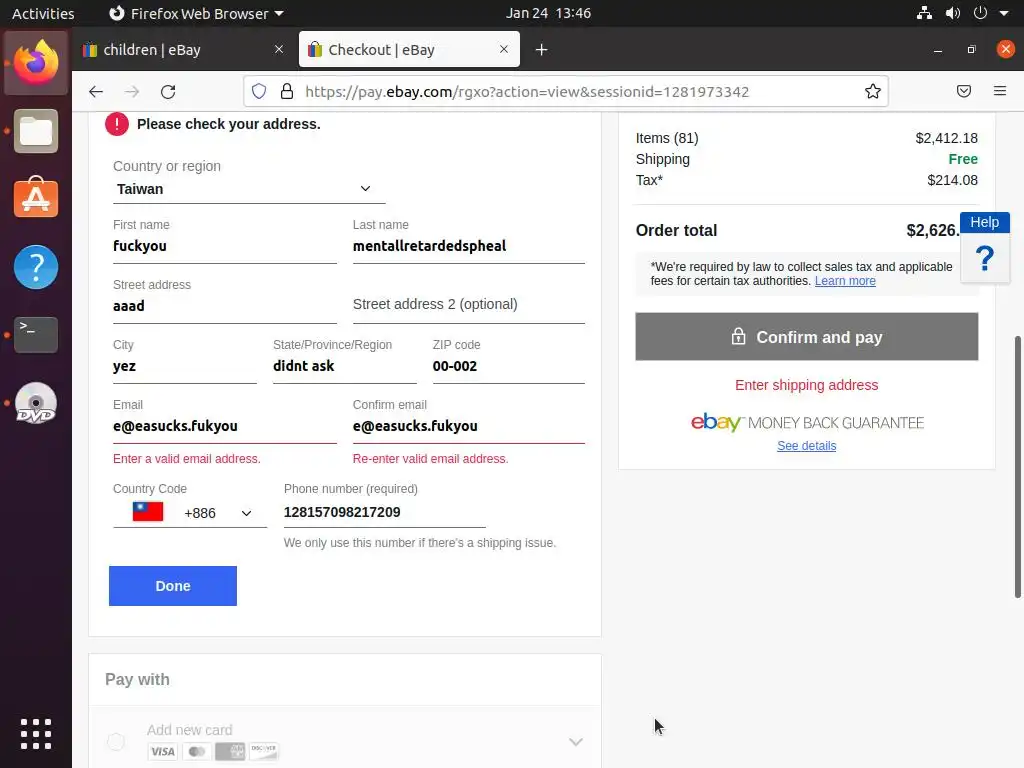1024x768 pixels.
Task: Close the children | eBay tab
Action: click(279, 49)
